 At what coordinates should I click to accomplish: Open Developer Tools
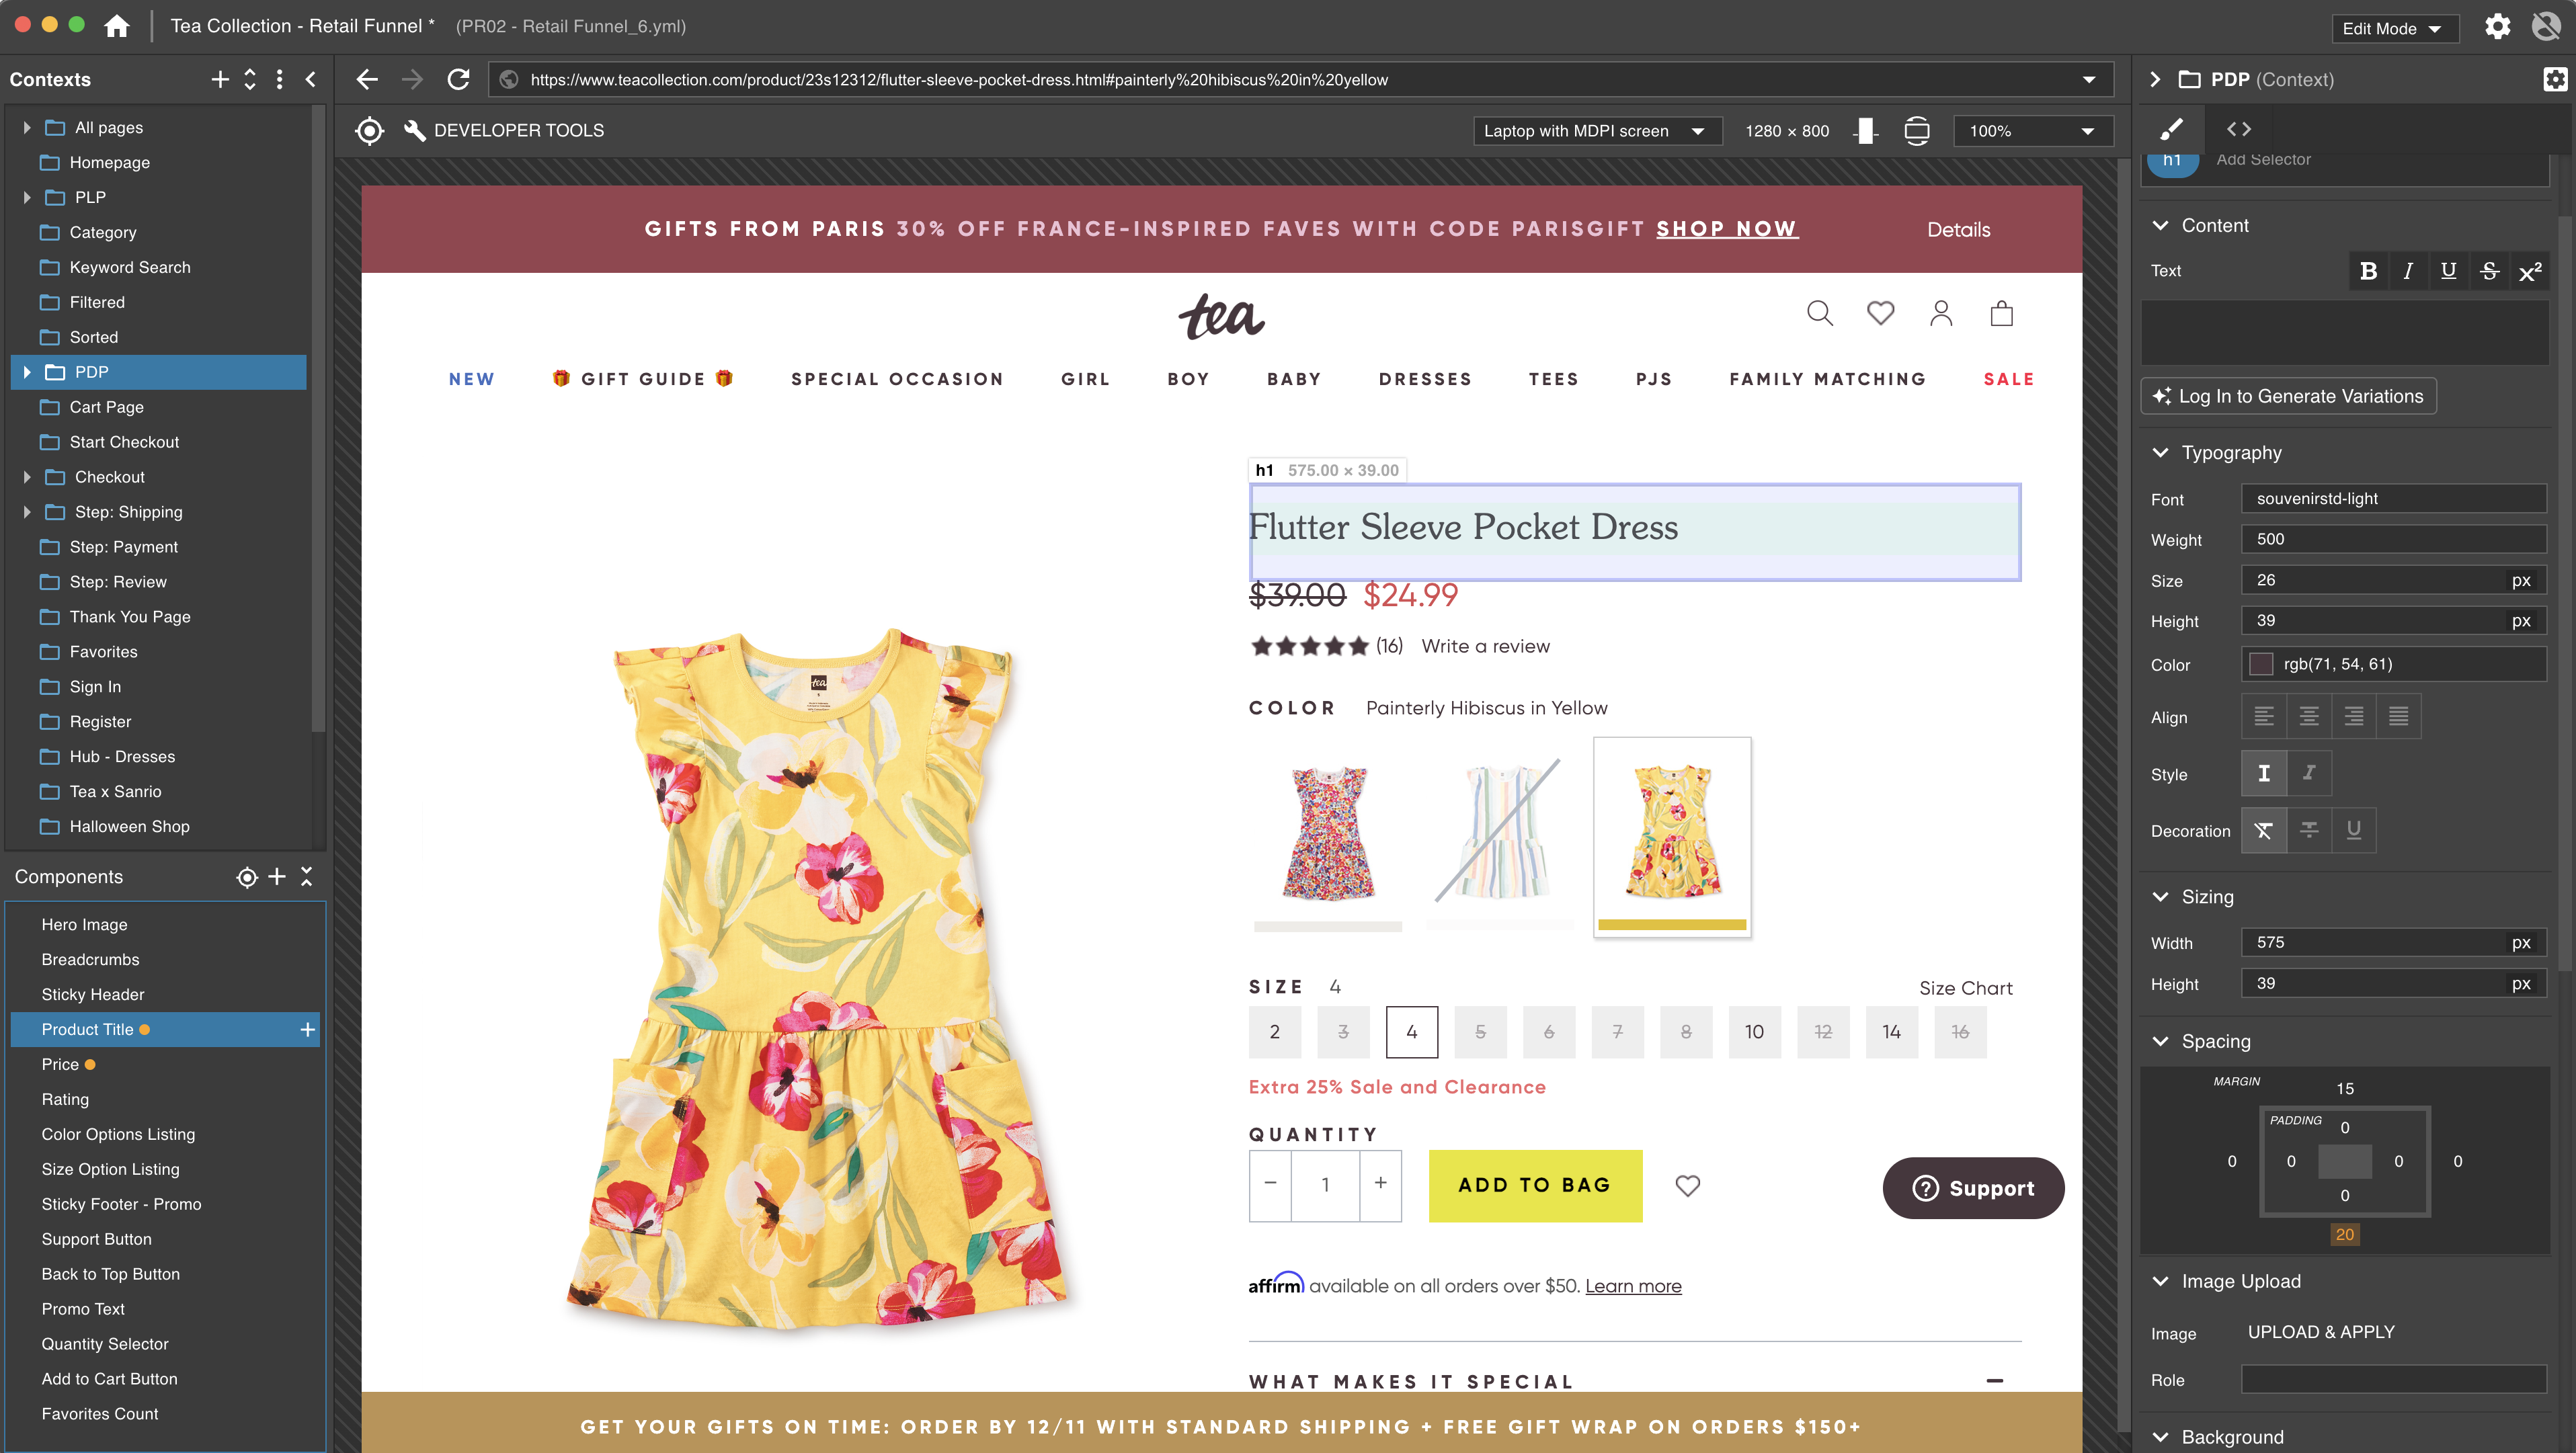point(504,130)
